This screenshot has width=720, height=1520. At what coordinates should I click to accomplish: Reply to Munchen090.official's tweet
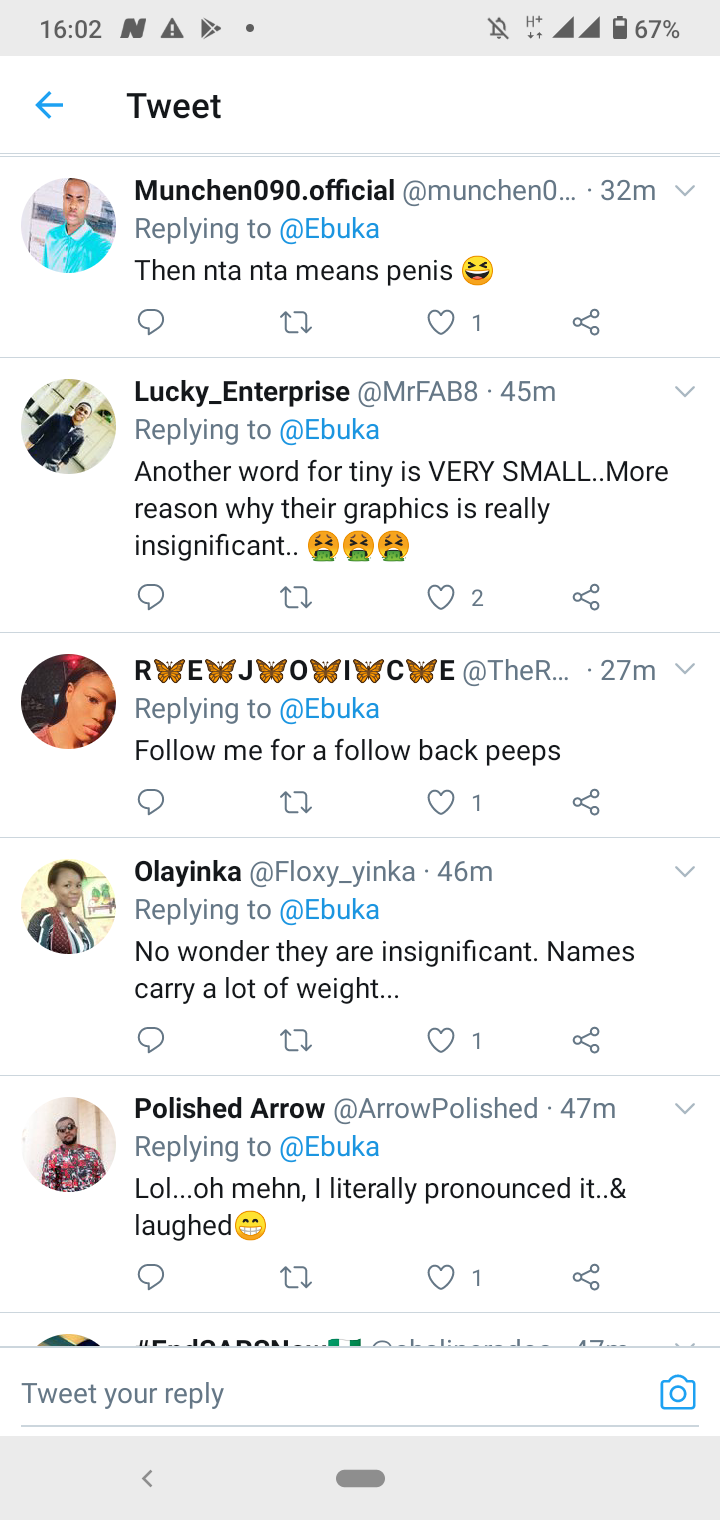151,322
